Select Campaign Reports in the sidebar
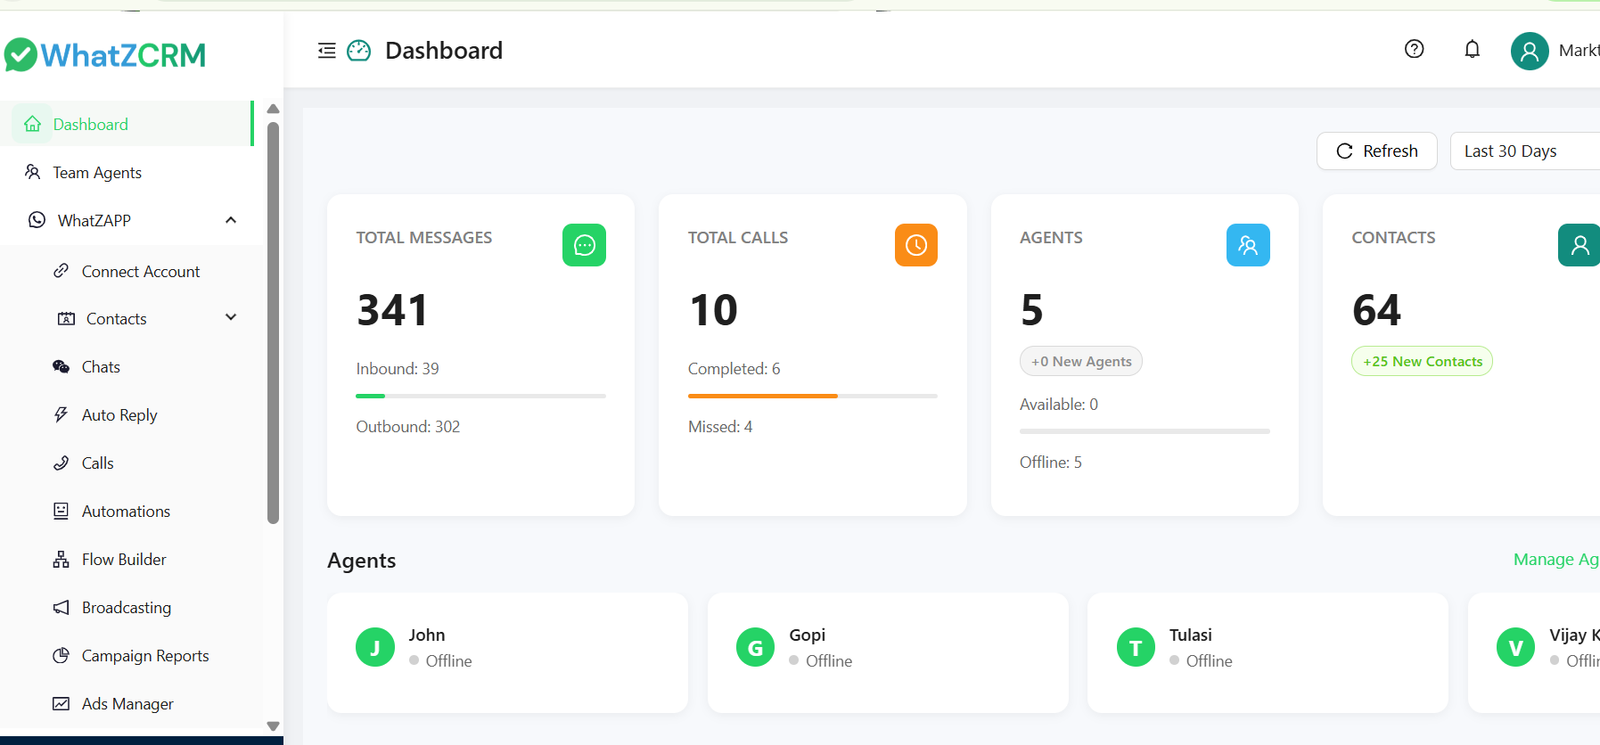The image size is (1600, 745). point(145,656)
